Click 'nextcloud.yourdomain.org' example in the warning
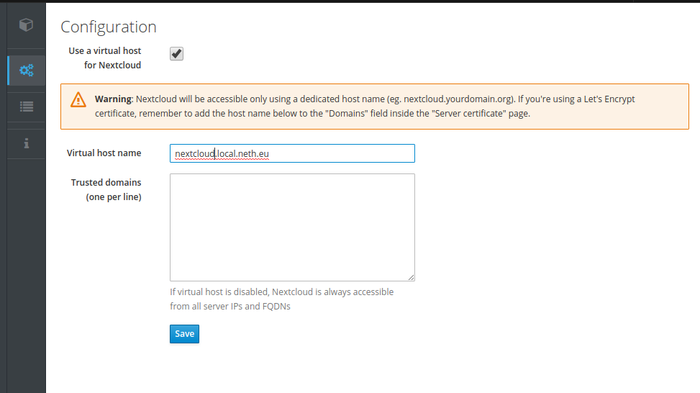Screen dimensions: 700x393 (457, 99)
